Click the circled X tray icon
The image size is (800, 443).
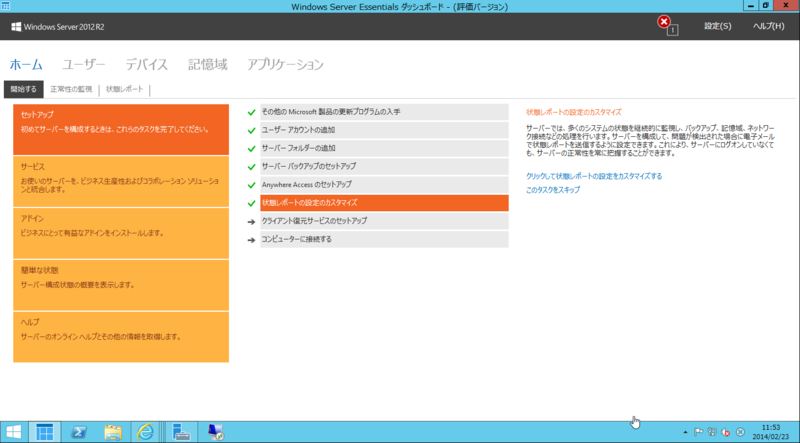tap(740, 432)
